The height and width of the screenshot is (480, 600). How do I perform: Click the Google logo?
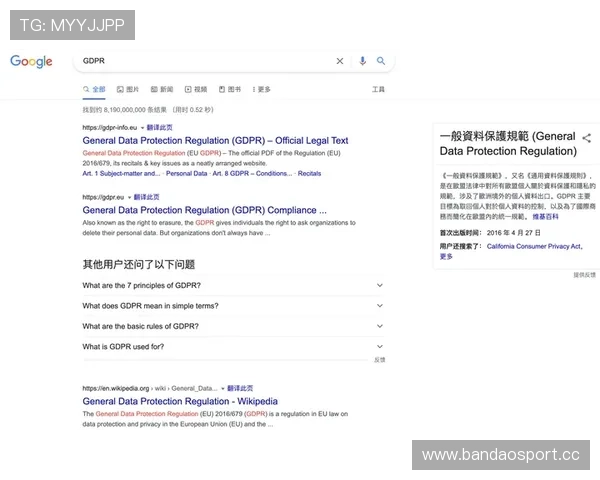click(x=31, y=61)
